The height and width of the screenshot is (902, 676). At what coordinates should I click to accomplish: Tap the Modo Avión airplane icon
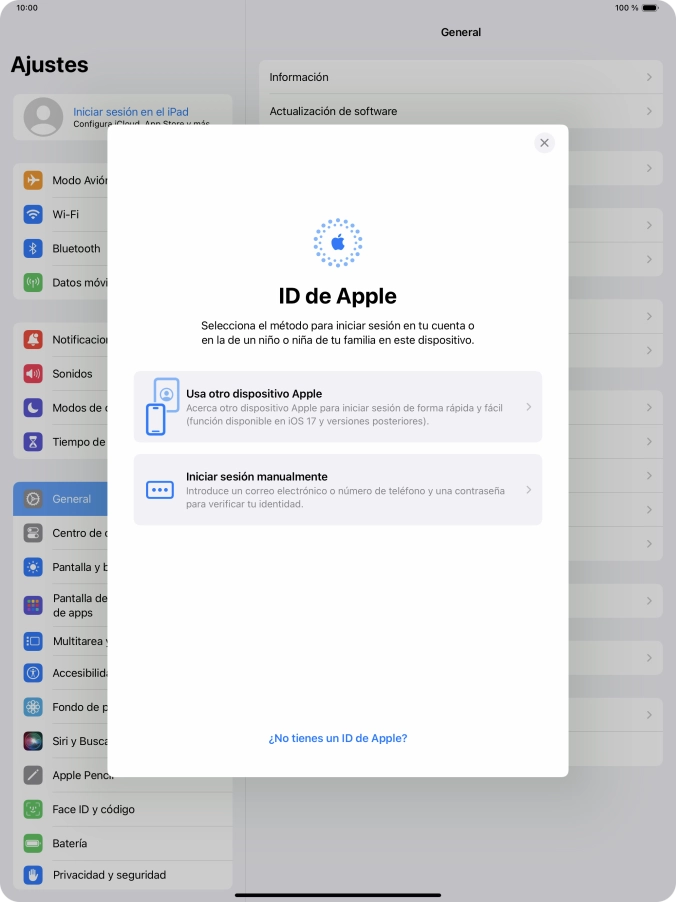(33, 180)
